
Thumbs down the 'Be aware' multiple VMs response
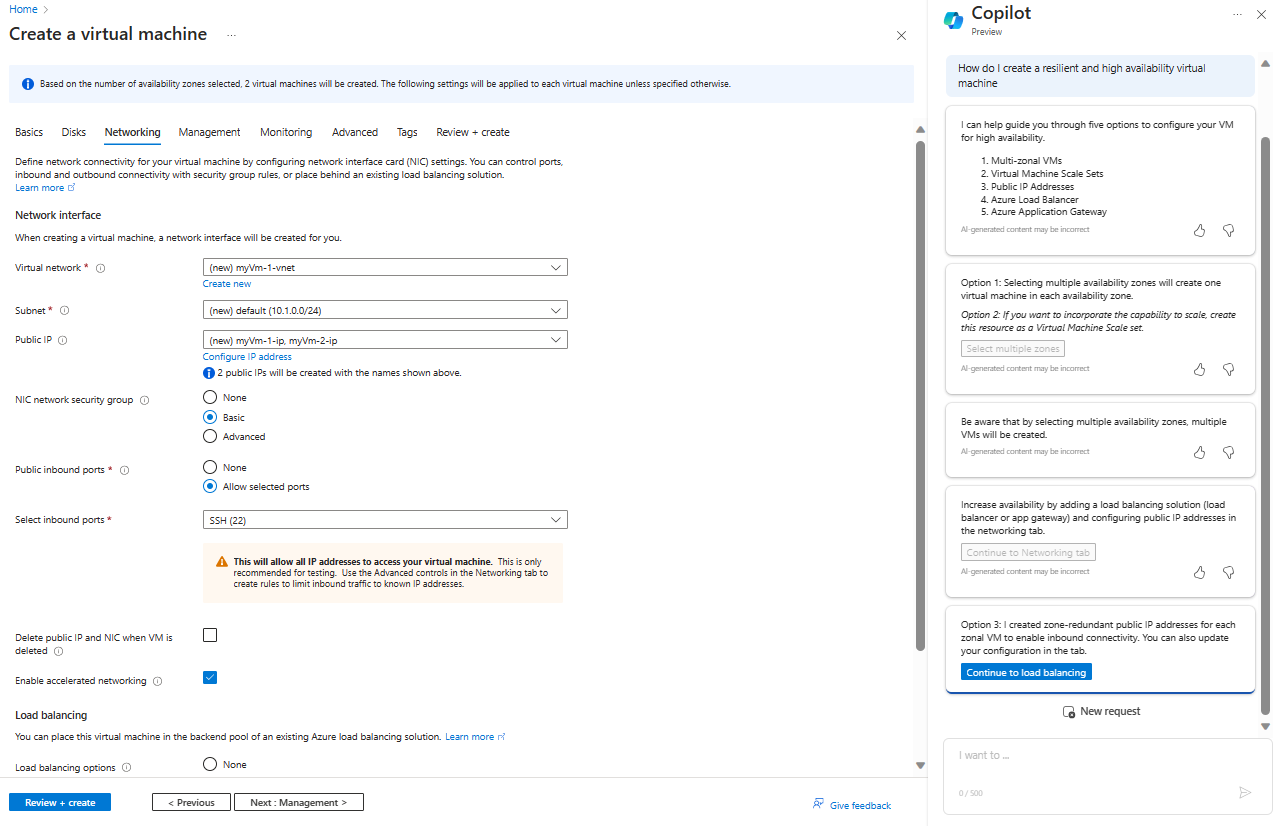(1229, 452)
